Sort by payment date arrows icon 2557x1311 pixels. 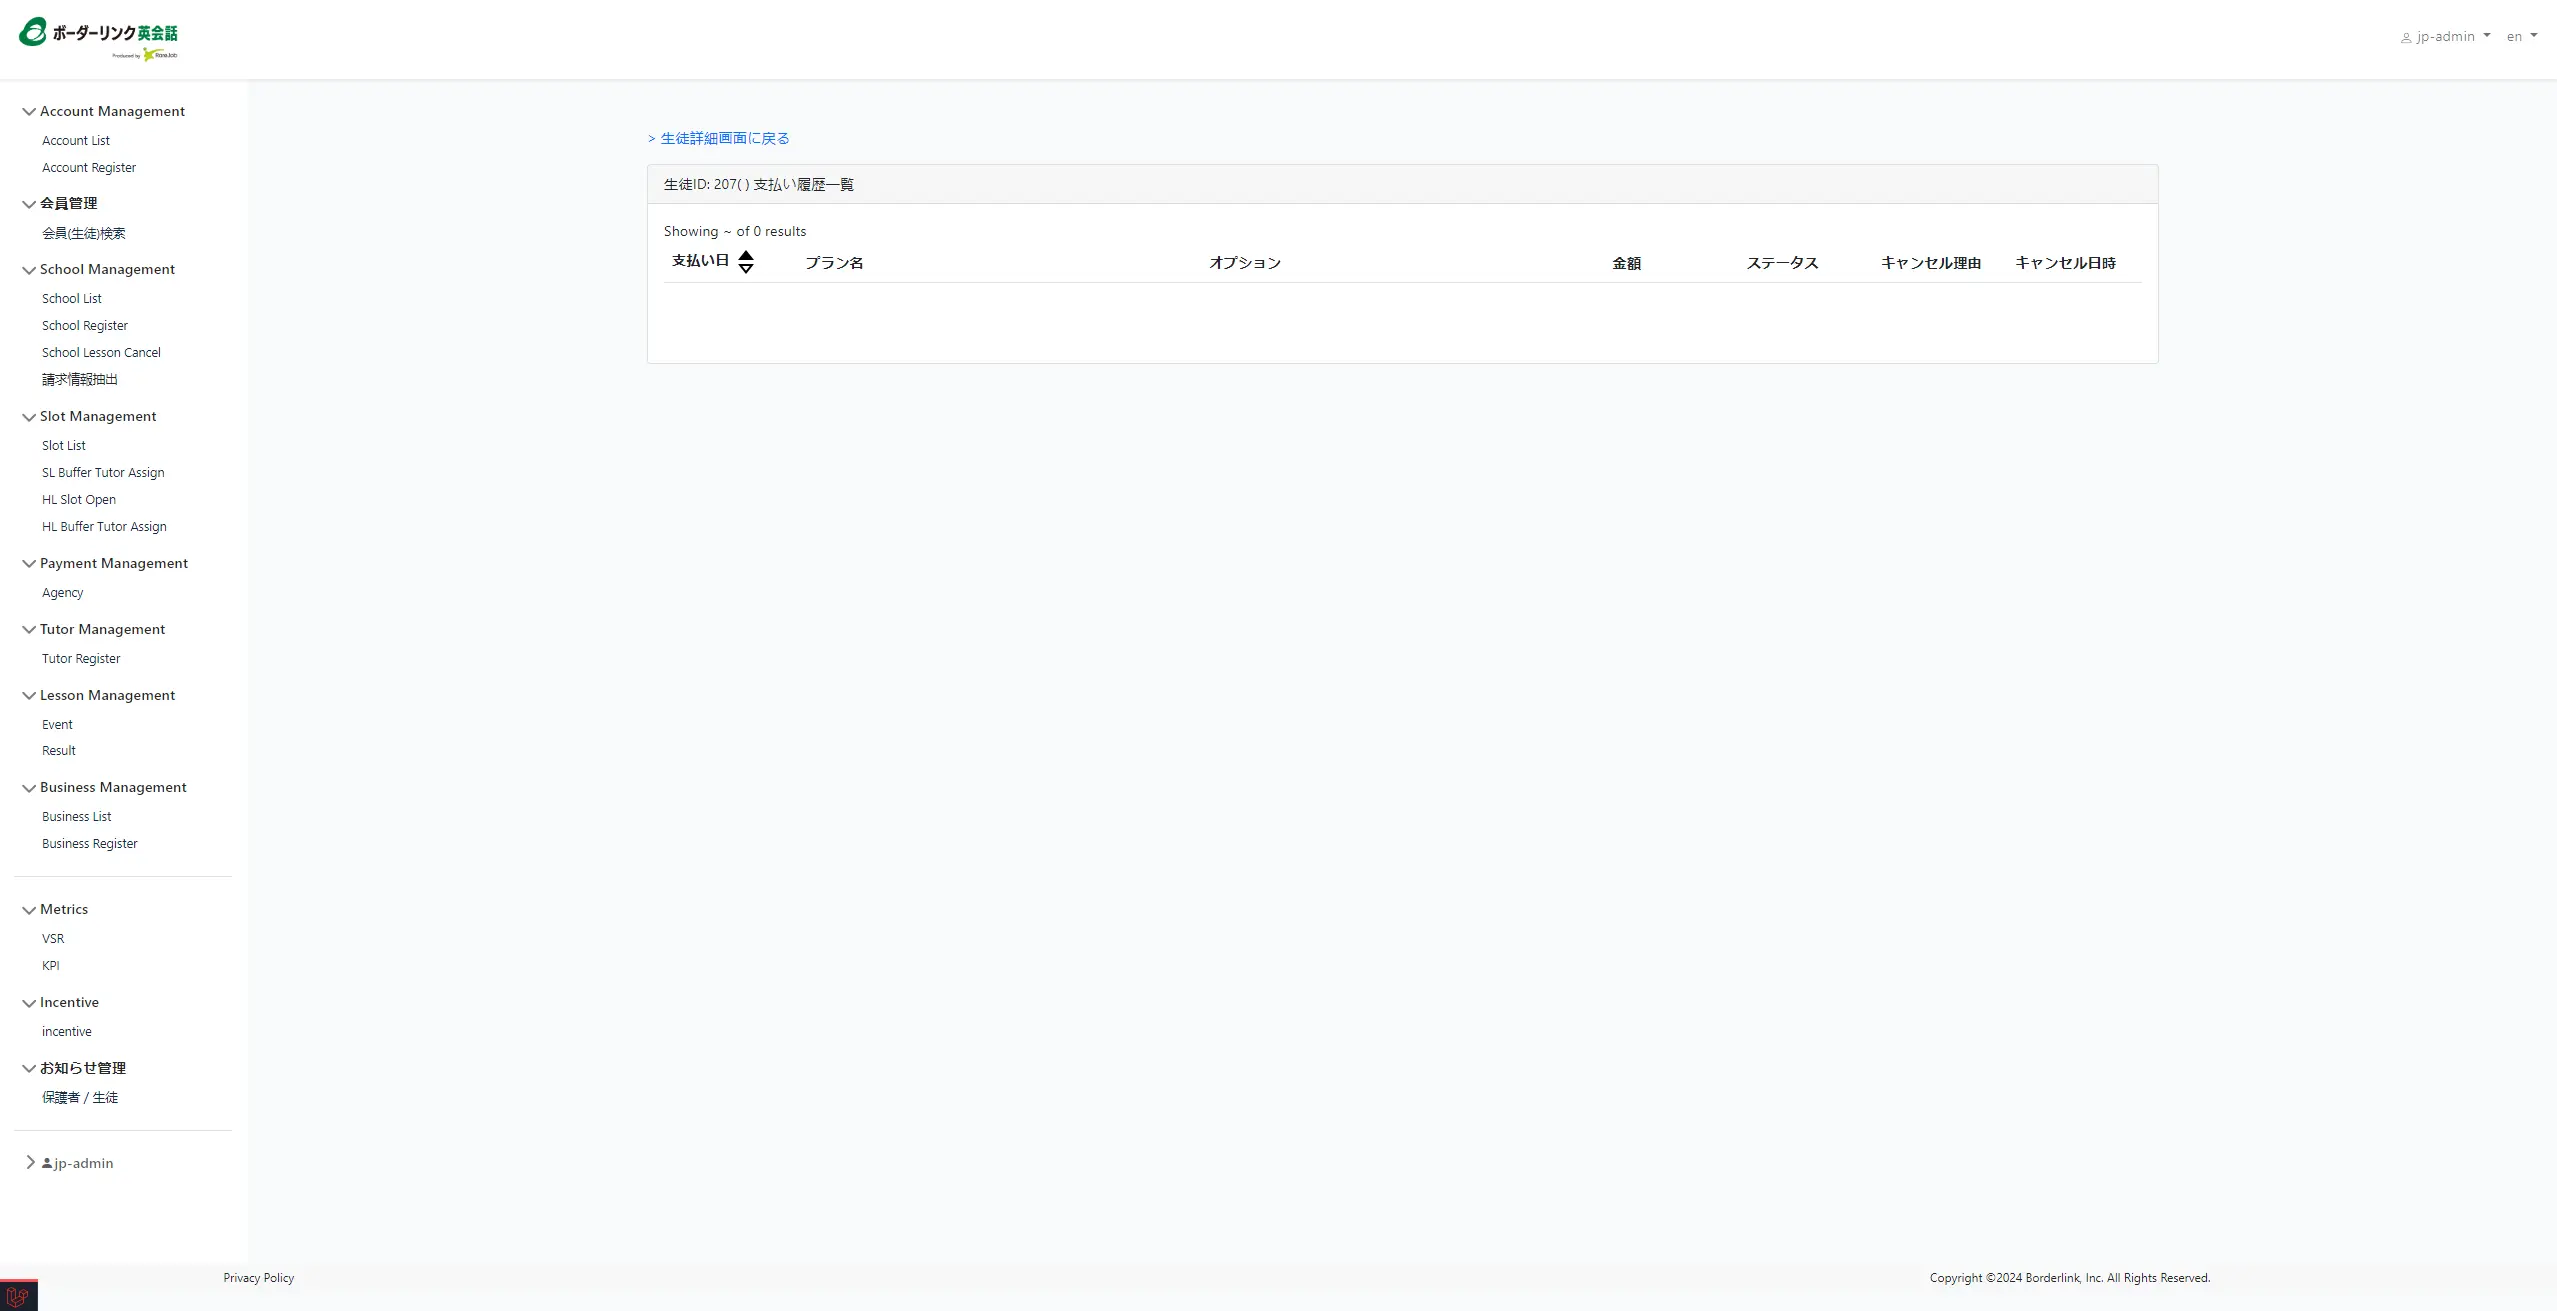click(x=746, y=262)
